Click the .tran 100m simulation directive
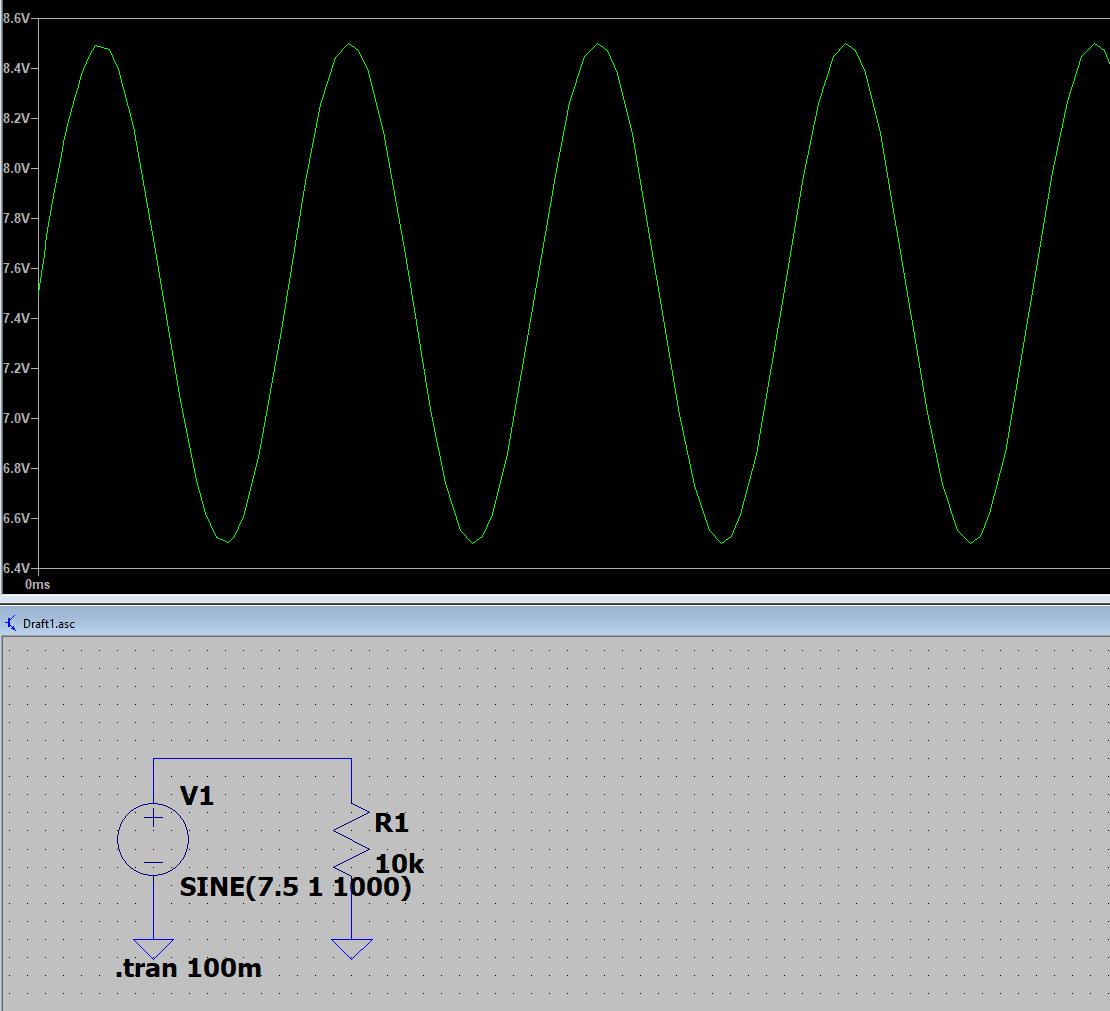The image size is (1110, 1011). coord(188,968)
